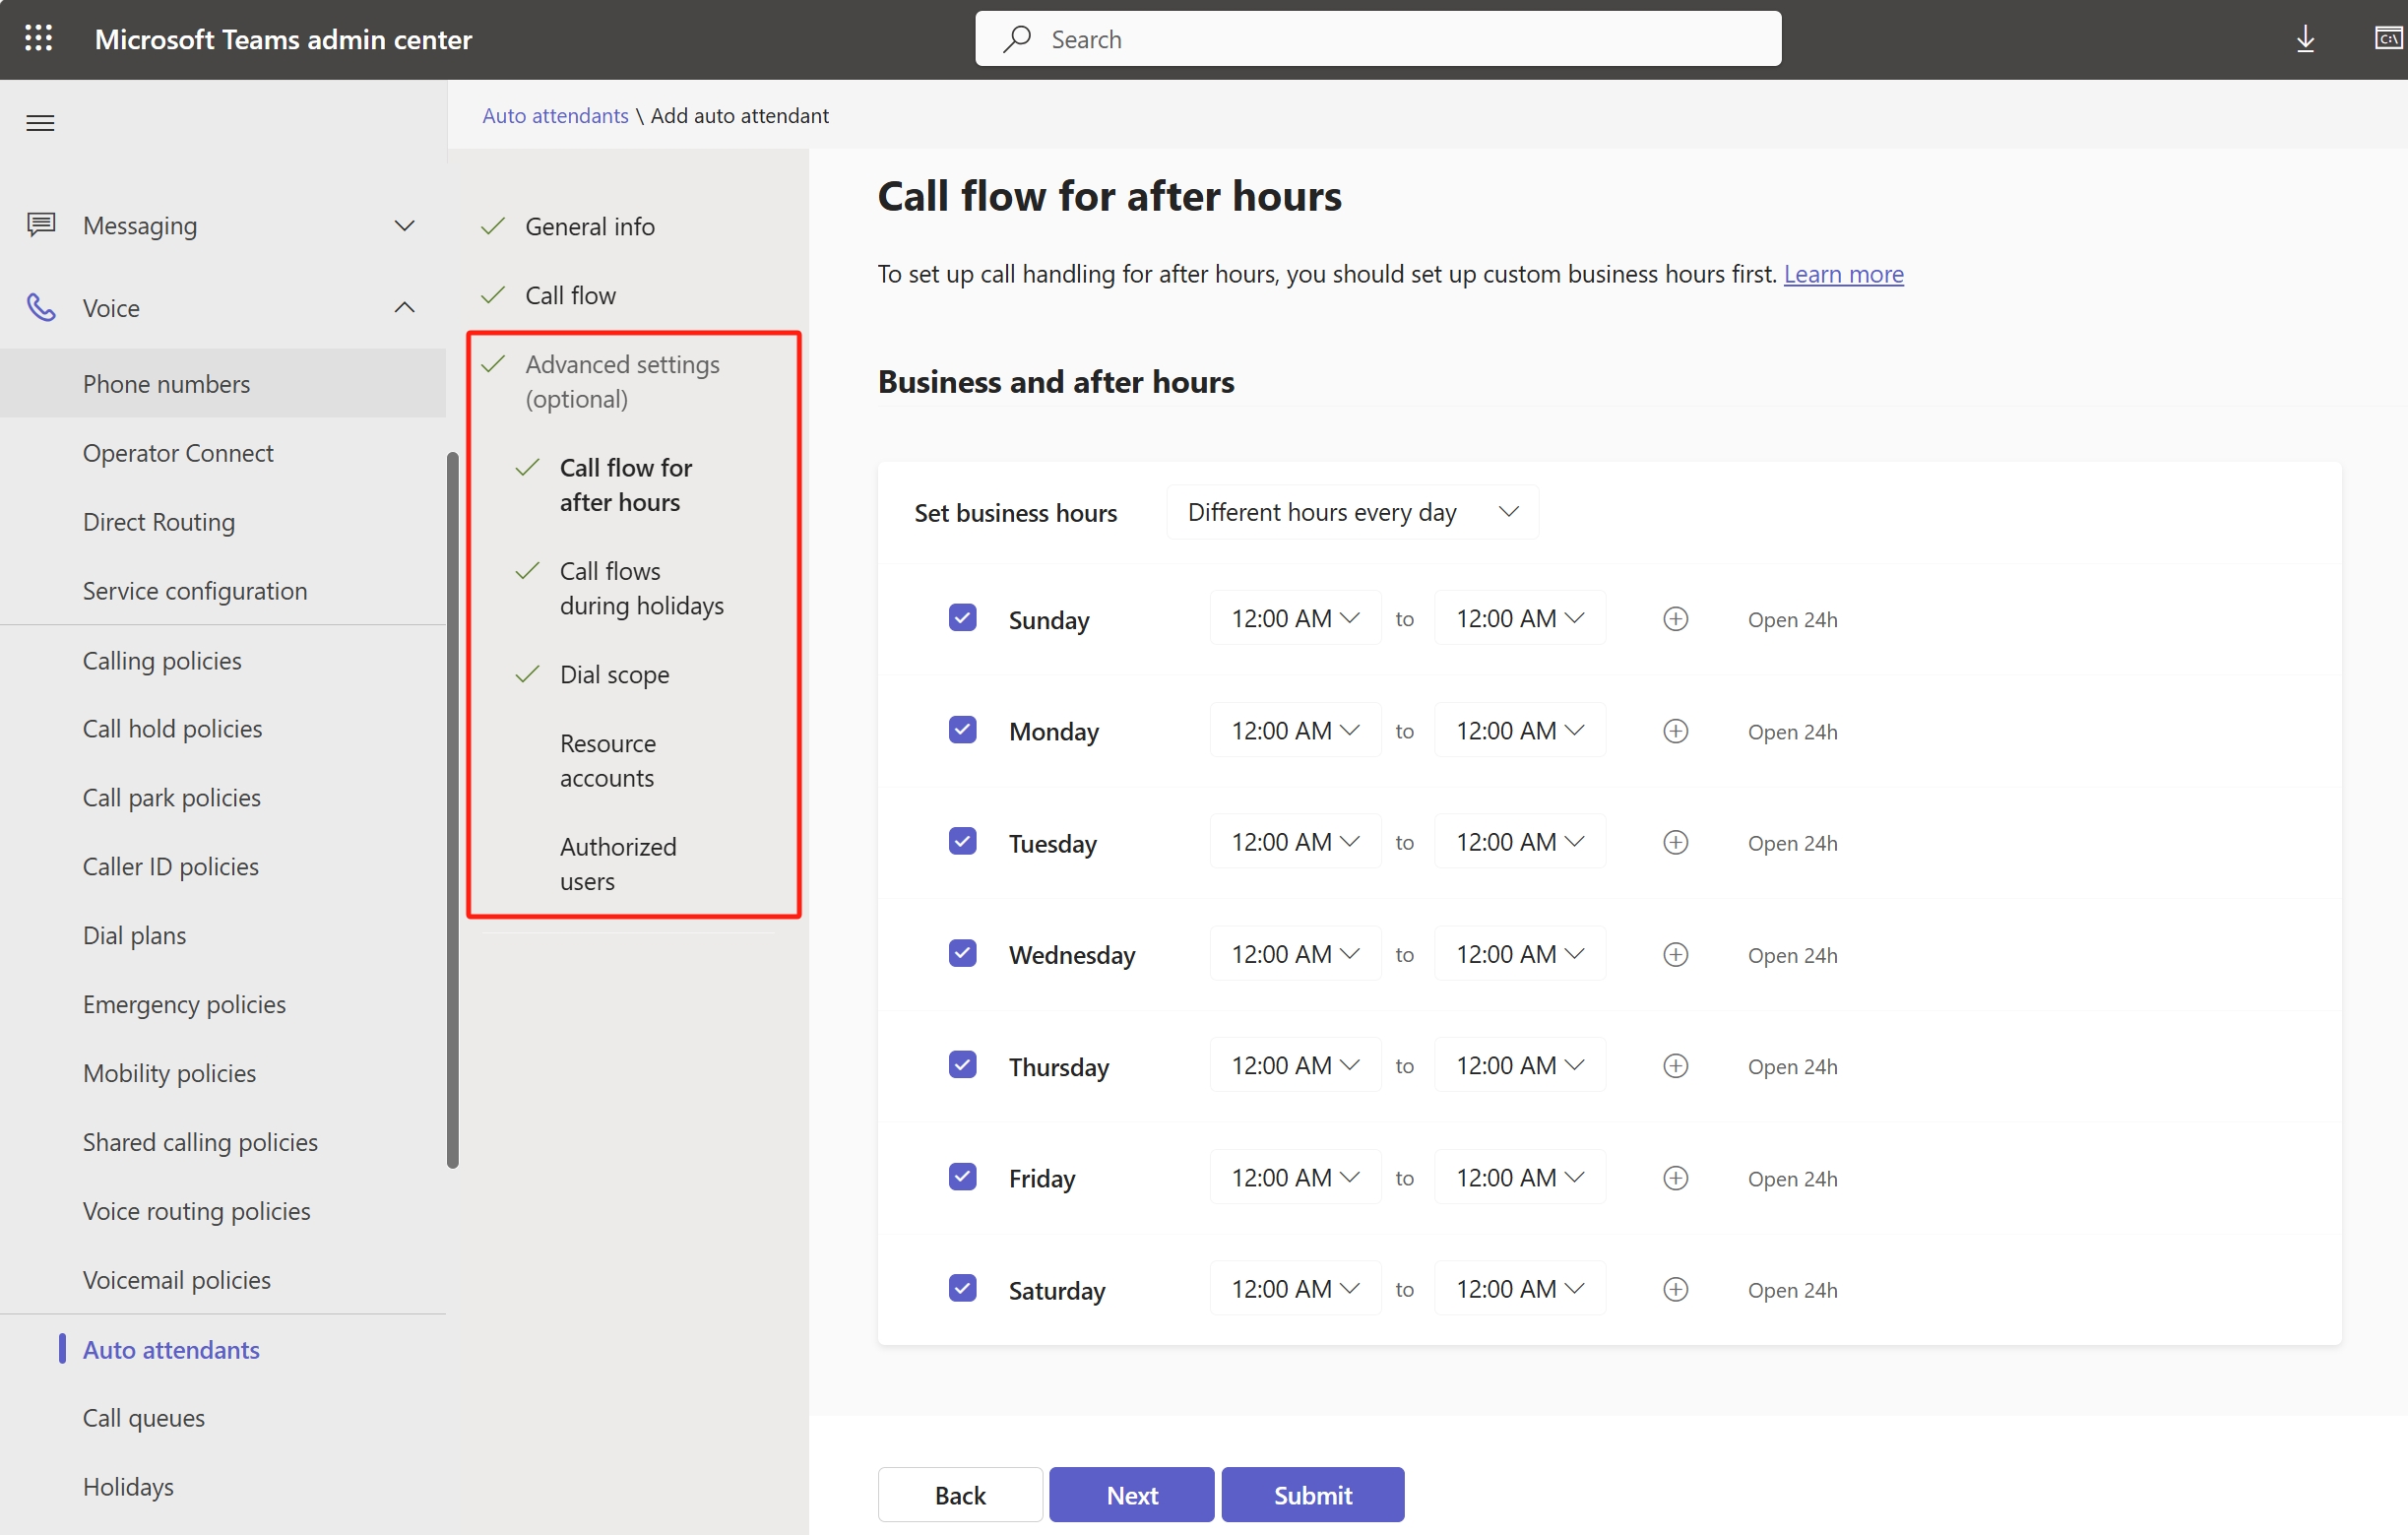Add another time range for Sunday
Image resolution: width=2408 pixels, height=1535 pixels.
coord(1675,619)
